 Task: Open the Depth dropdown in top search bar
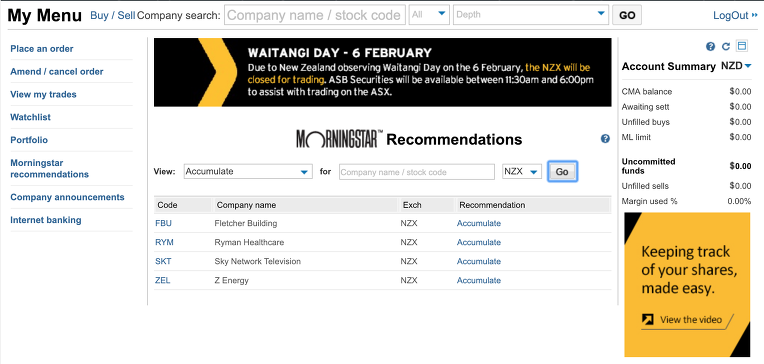coord(531,15)
